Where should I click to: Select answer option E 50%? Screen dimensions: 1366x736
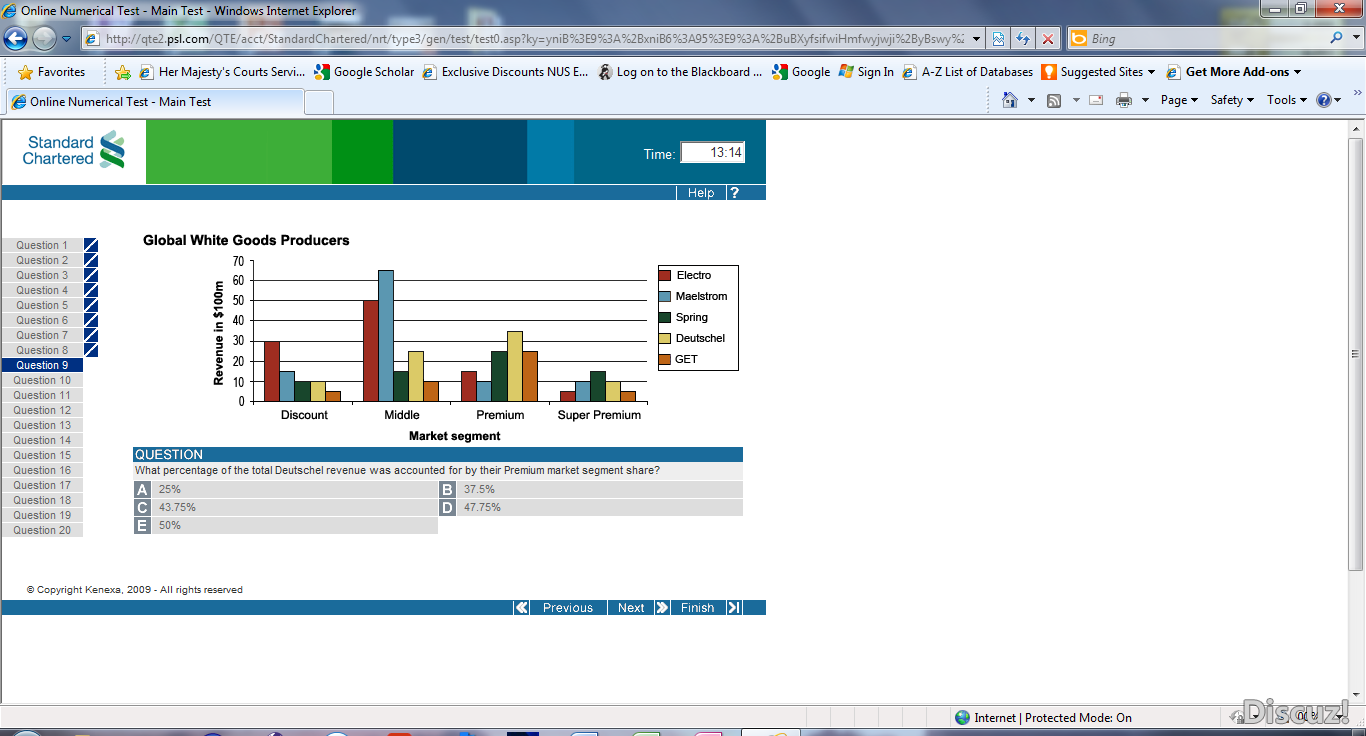coord(286,526)
